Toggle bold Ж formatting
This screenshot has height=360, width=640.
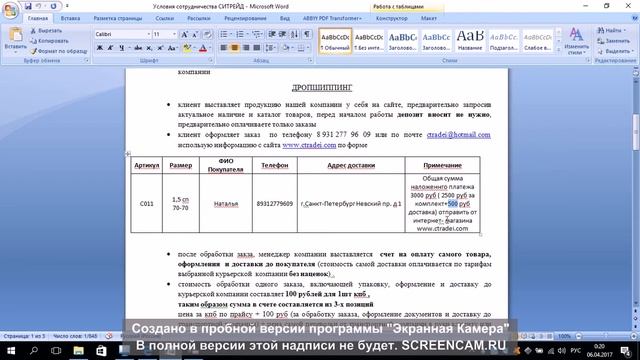point(100,48)
